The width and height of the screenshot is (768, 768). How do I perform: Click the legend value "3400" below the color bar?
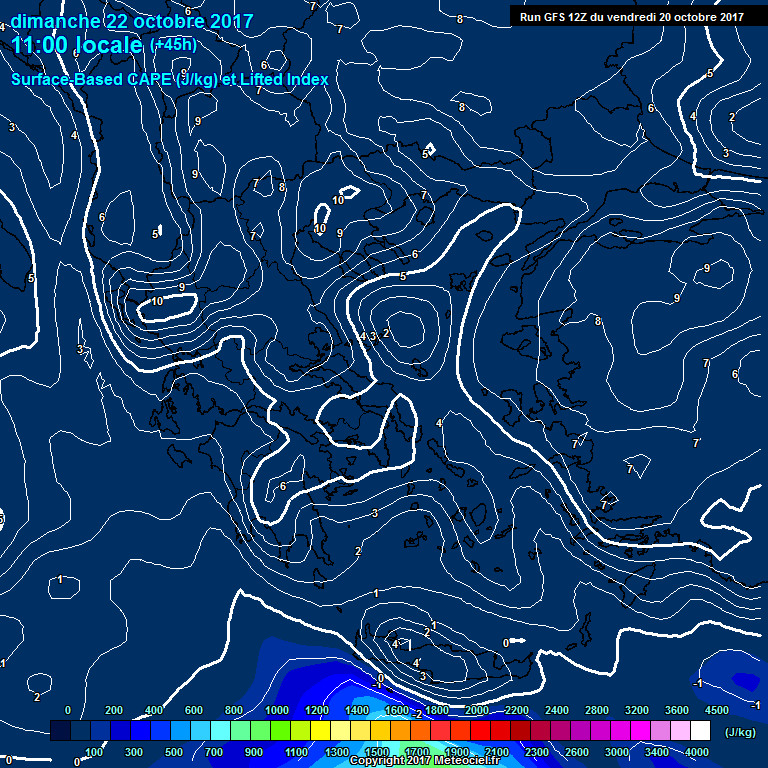656,752
